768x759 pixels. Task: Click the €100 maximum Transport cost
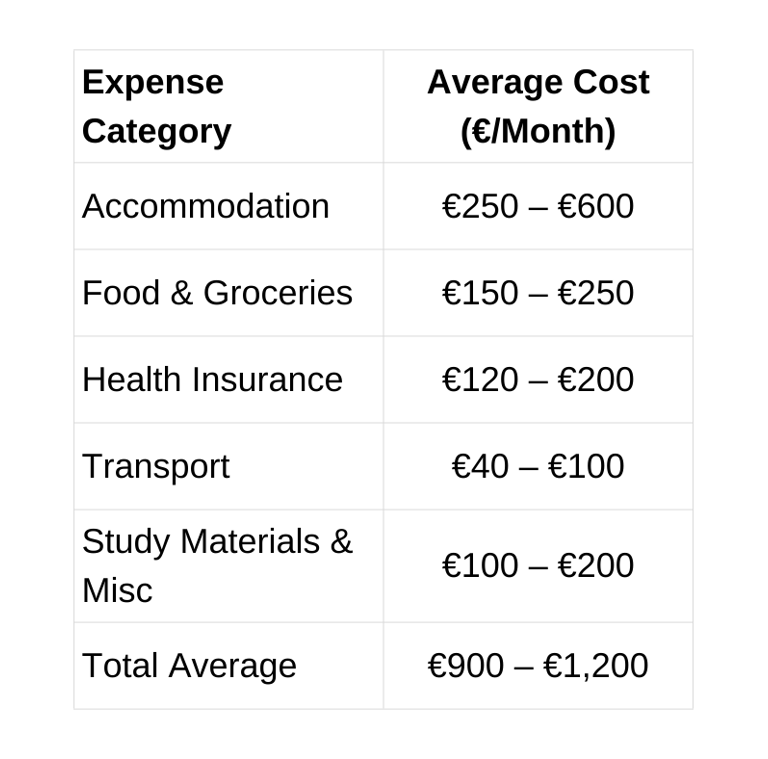[587, 466]
